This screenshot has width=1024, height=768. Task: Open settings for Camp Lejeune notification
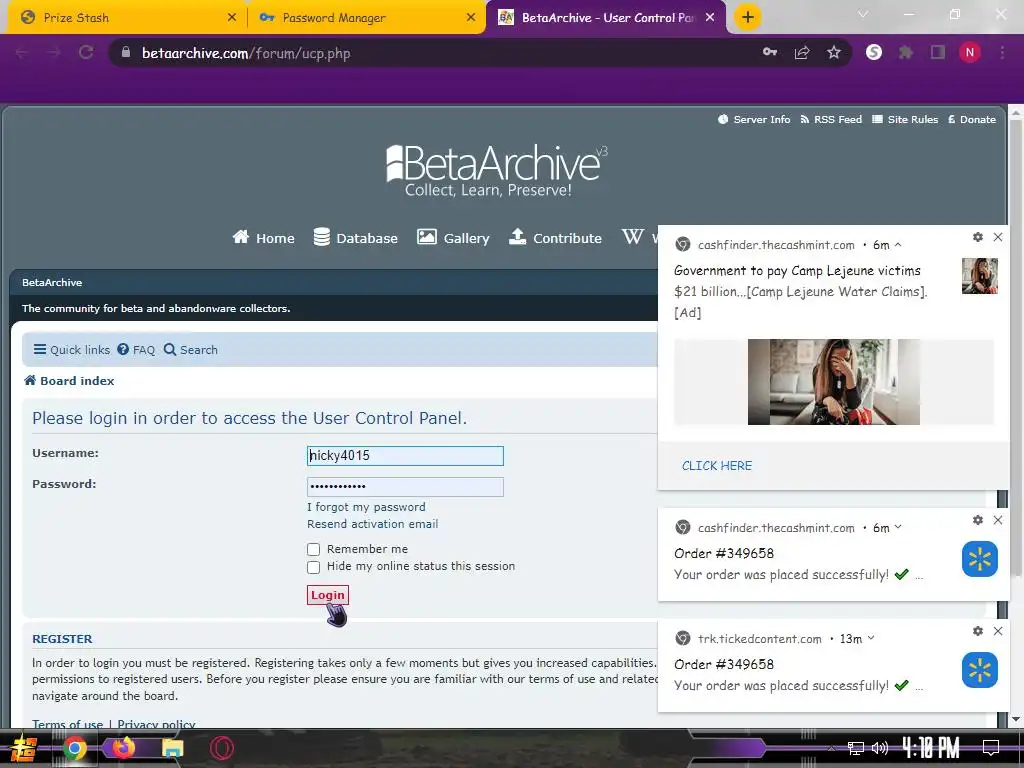coord(978,237)
